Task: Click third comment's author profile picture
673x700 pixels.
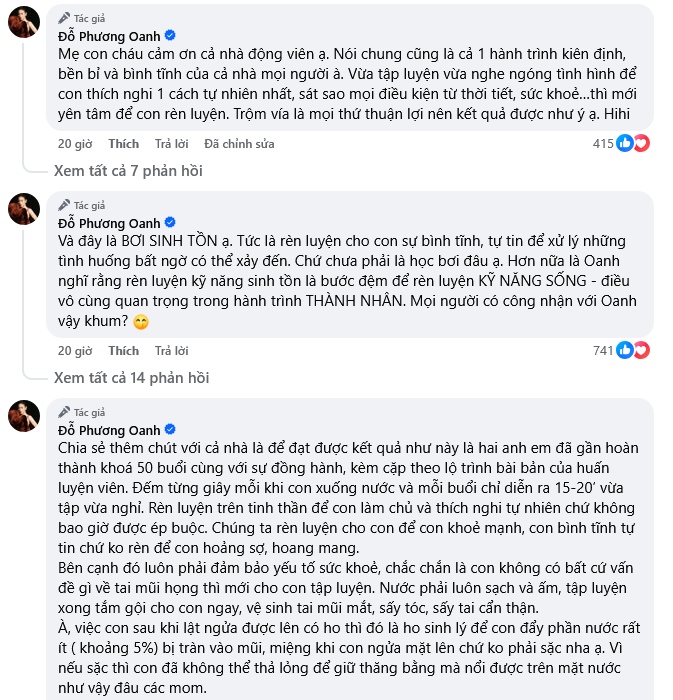Action: [x=24, y=413]
